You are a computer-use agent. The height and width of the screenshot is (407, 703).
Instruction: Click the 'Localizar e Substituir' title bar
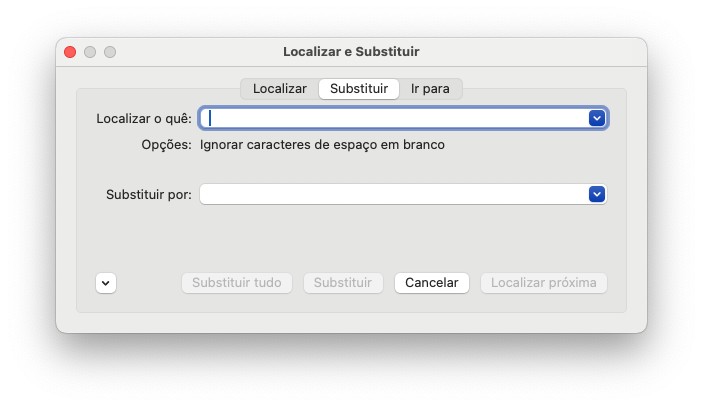[351, 51]
